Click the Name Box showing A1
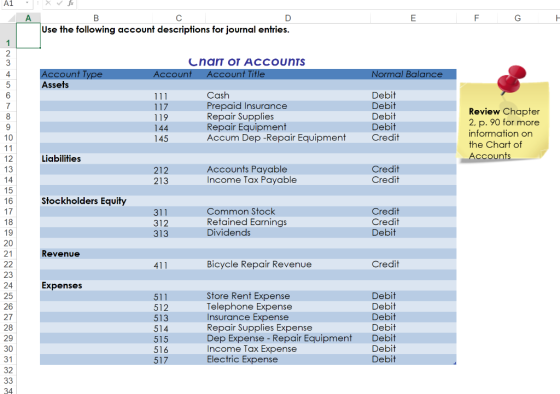Image resolution: width=560 pixels, height=394 pixels. click(x=12, y=3)
